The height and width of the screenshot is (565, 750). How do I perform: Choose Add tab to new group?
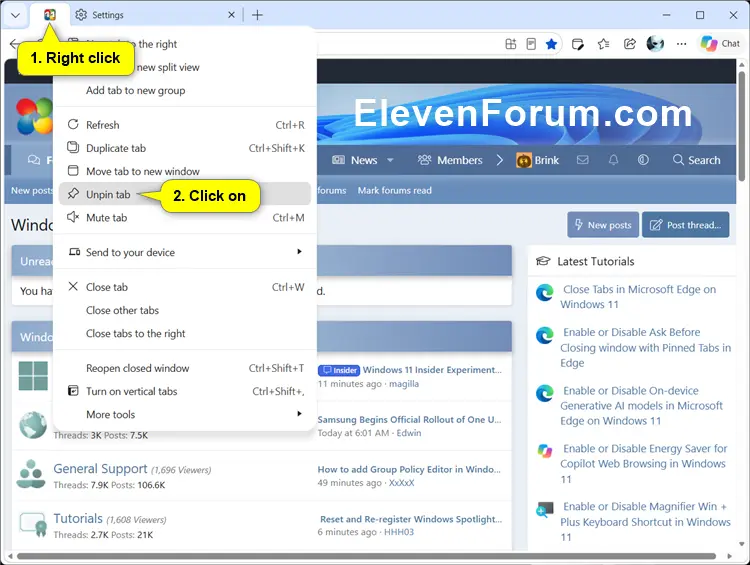point(184,90)
